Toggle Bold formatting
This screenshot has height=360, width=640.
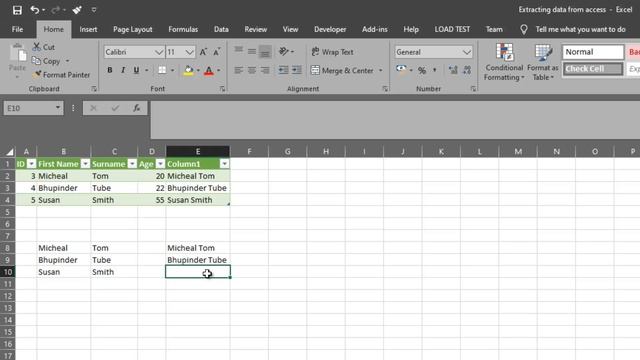point(109,70)
